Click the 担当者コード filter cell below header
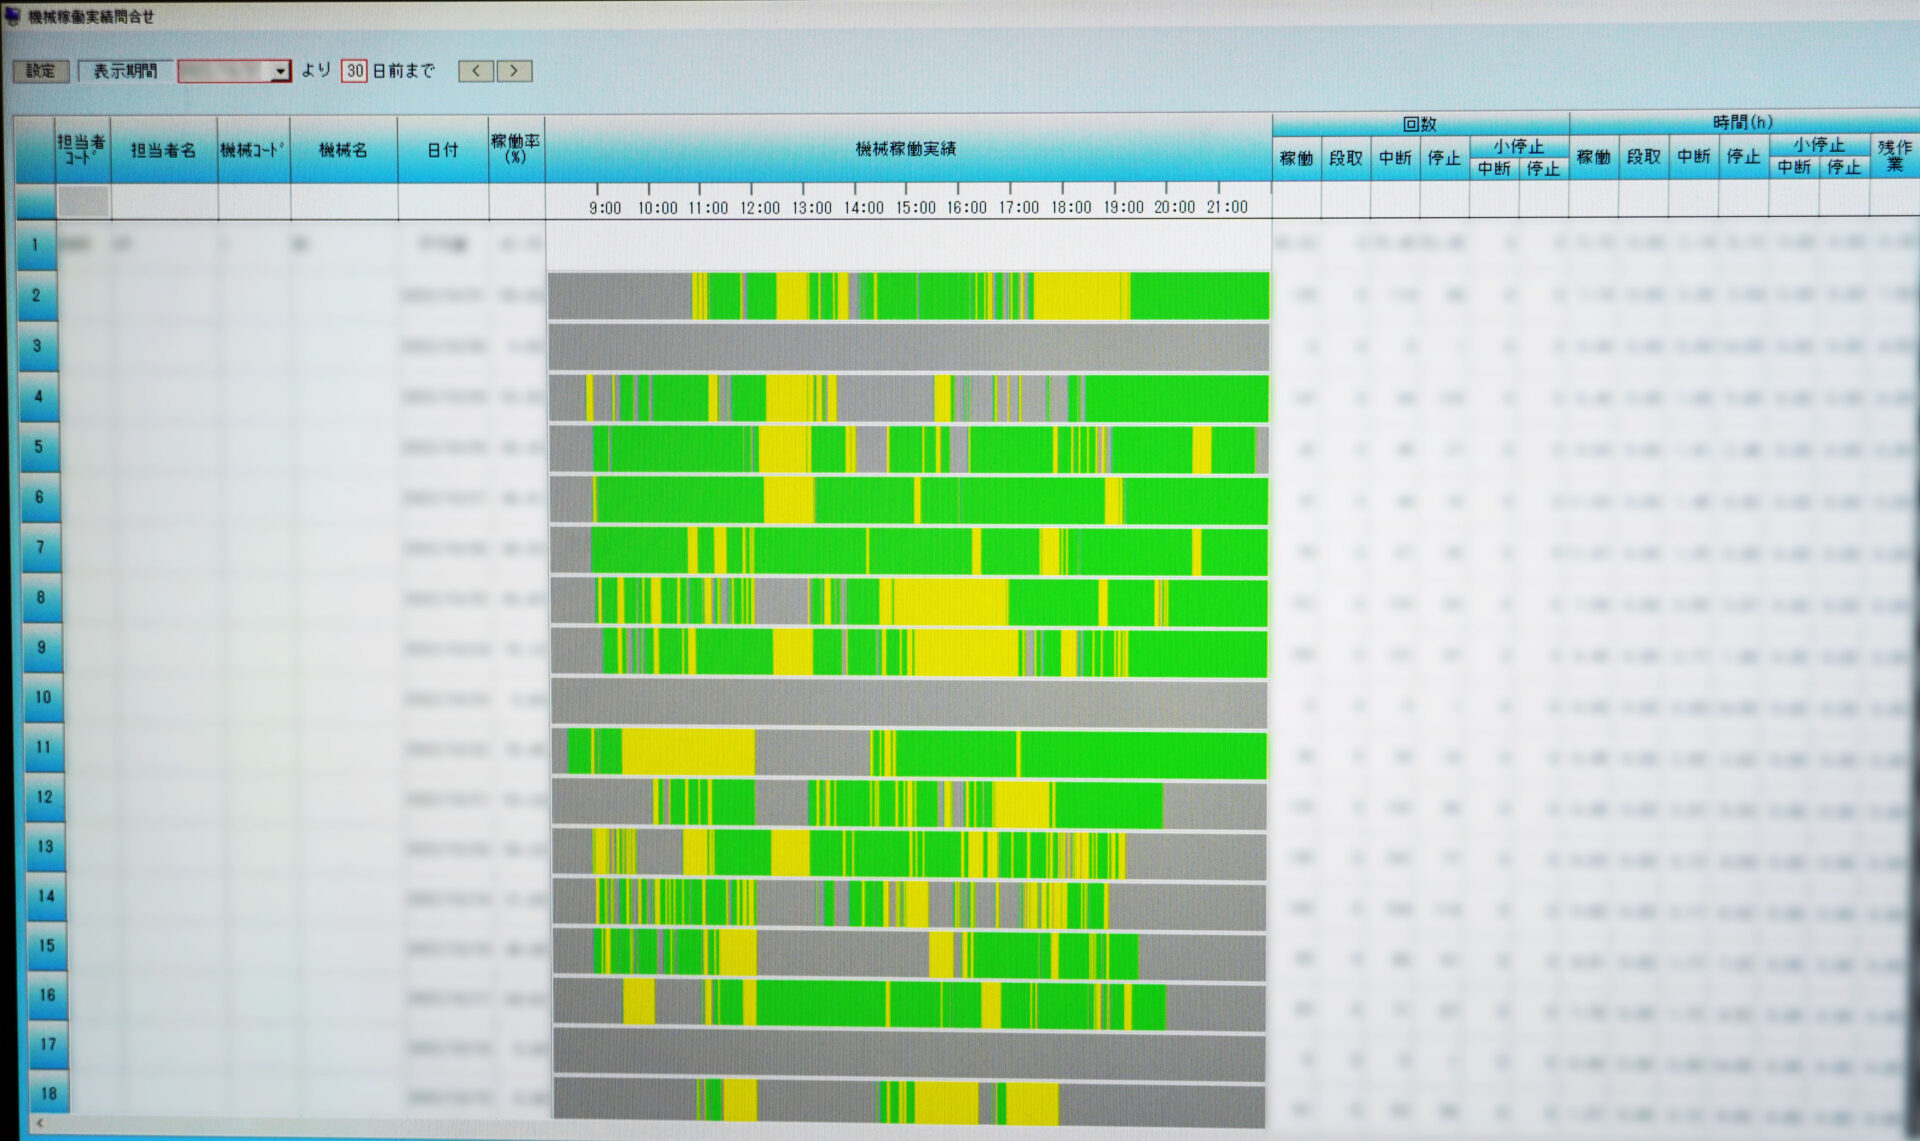1920x1141 pixels. pyautogui.click(x=83, y=202)
